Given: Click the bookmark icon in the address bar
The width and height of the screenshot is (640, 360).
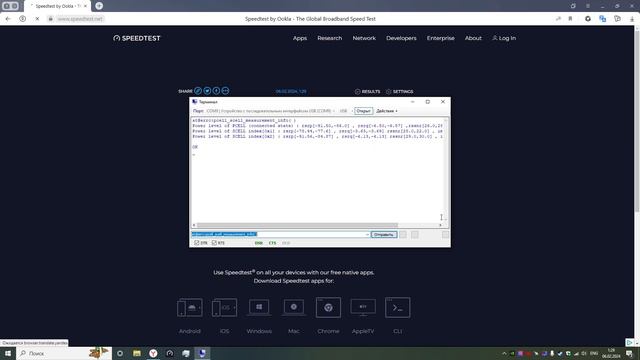Looking at the screenshot, I should coord(570,19).
